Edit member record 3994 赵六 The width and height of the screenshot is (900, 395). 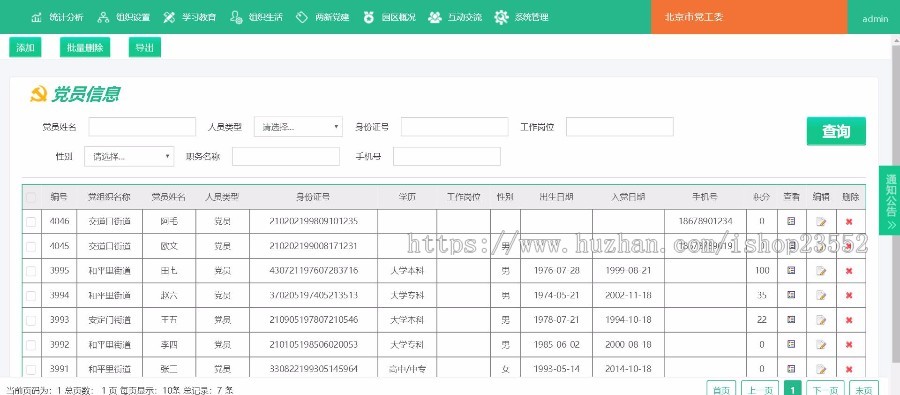point(821,295)
